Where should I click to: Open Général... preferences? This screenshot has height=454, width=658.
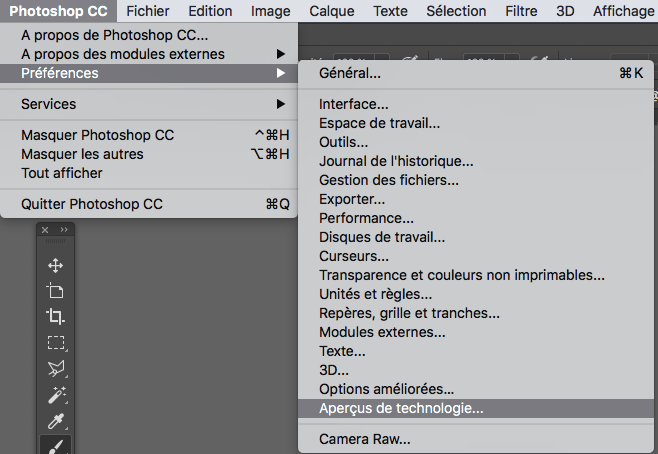pyautogui.click(x=476, y=73)
